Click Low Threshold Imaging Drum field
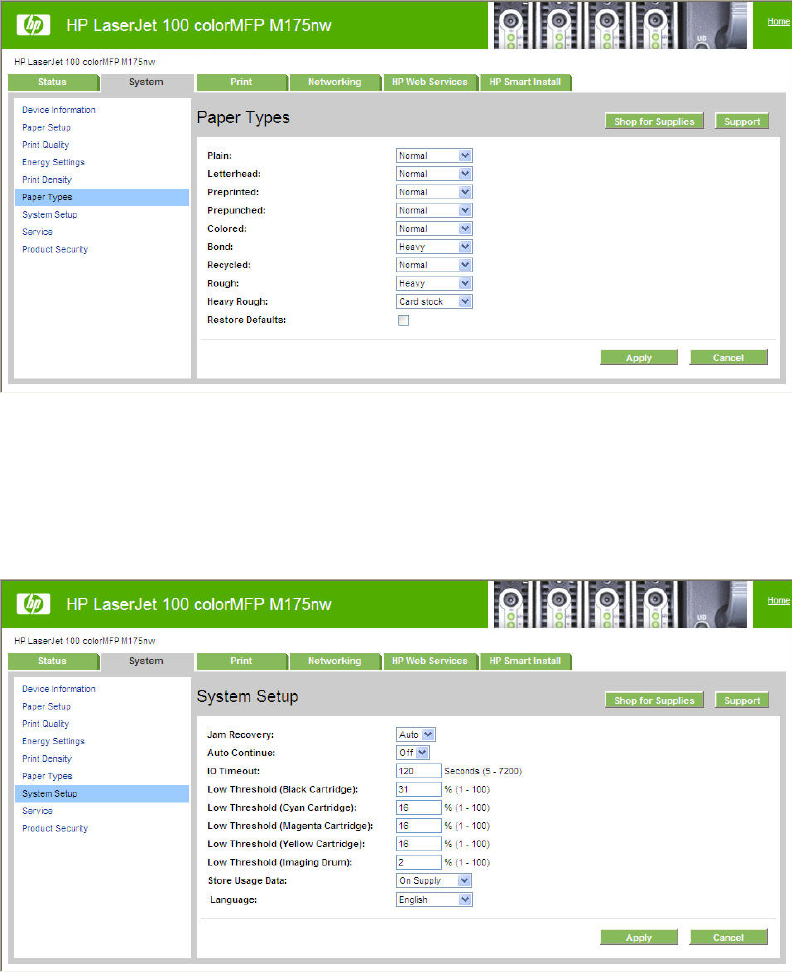This screenshot has height=972, width=793. 419,862
